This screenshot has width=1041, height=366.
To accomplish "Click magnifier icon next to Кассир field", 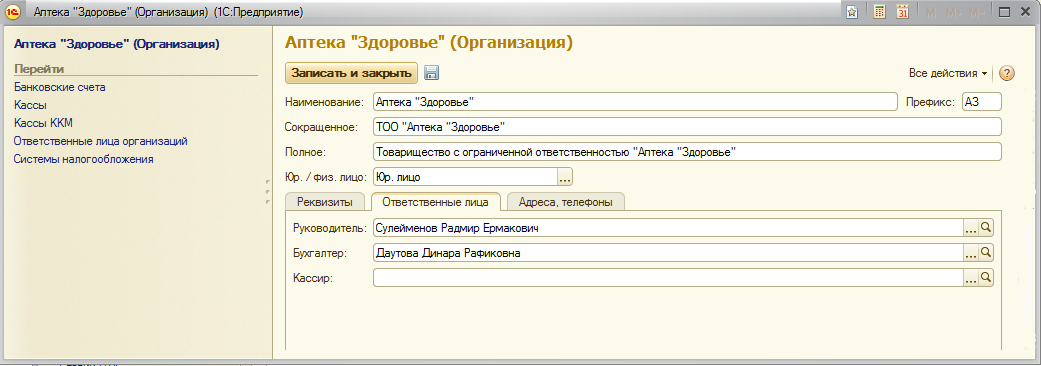I will [986, 278].
